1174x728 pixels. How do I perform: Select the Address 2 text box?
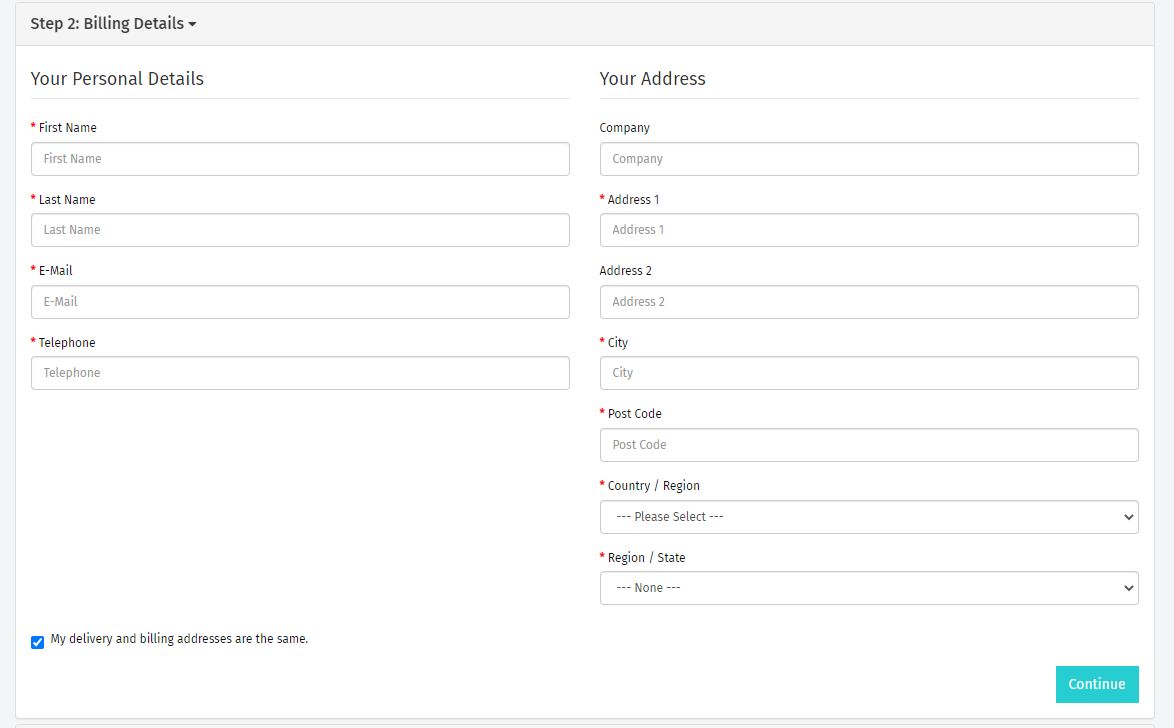coord(869,302)
